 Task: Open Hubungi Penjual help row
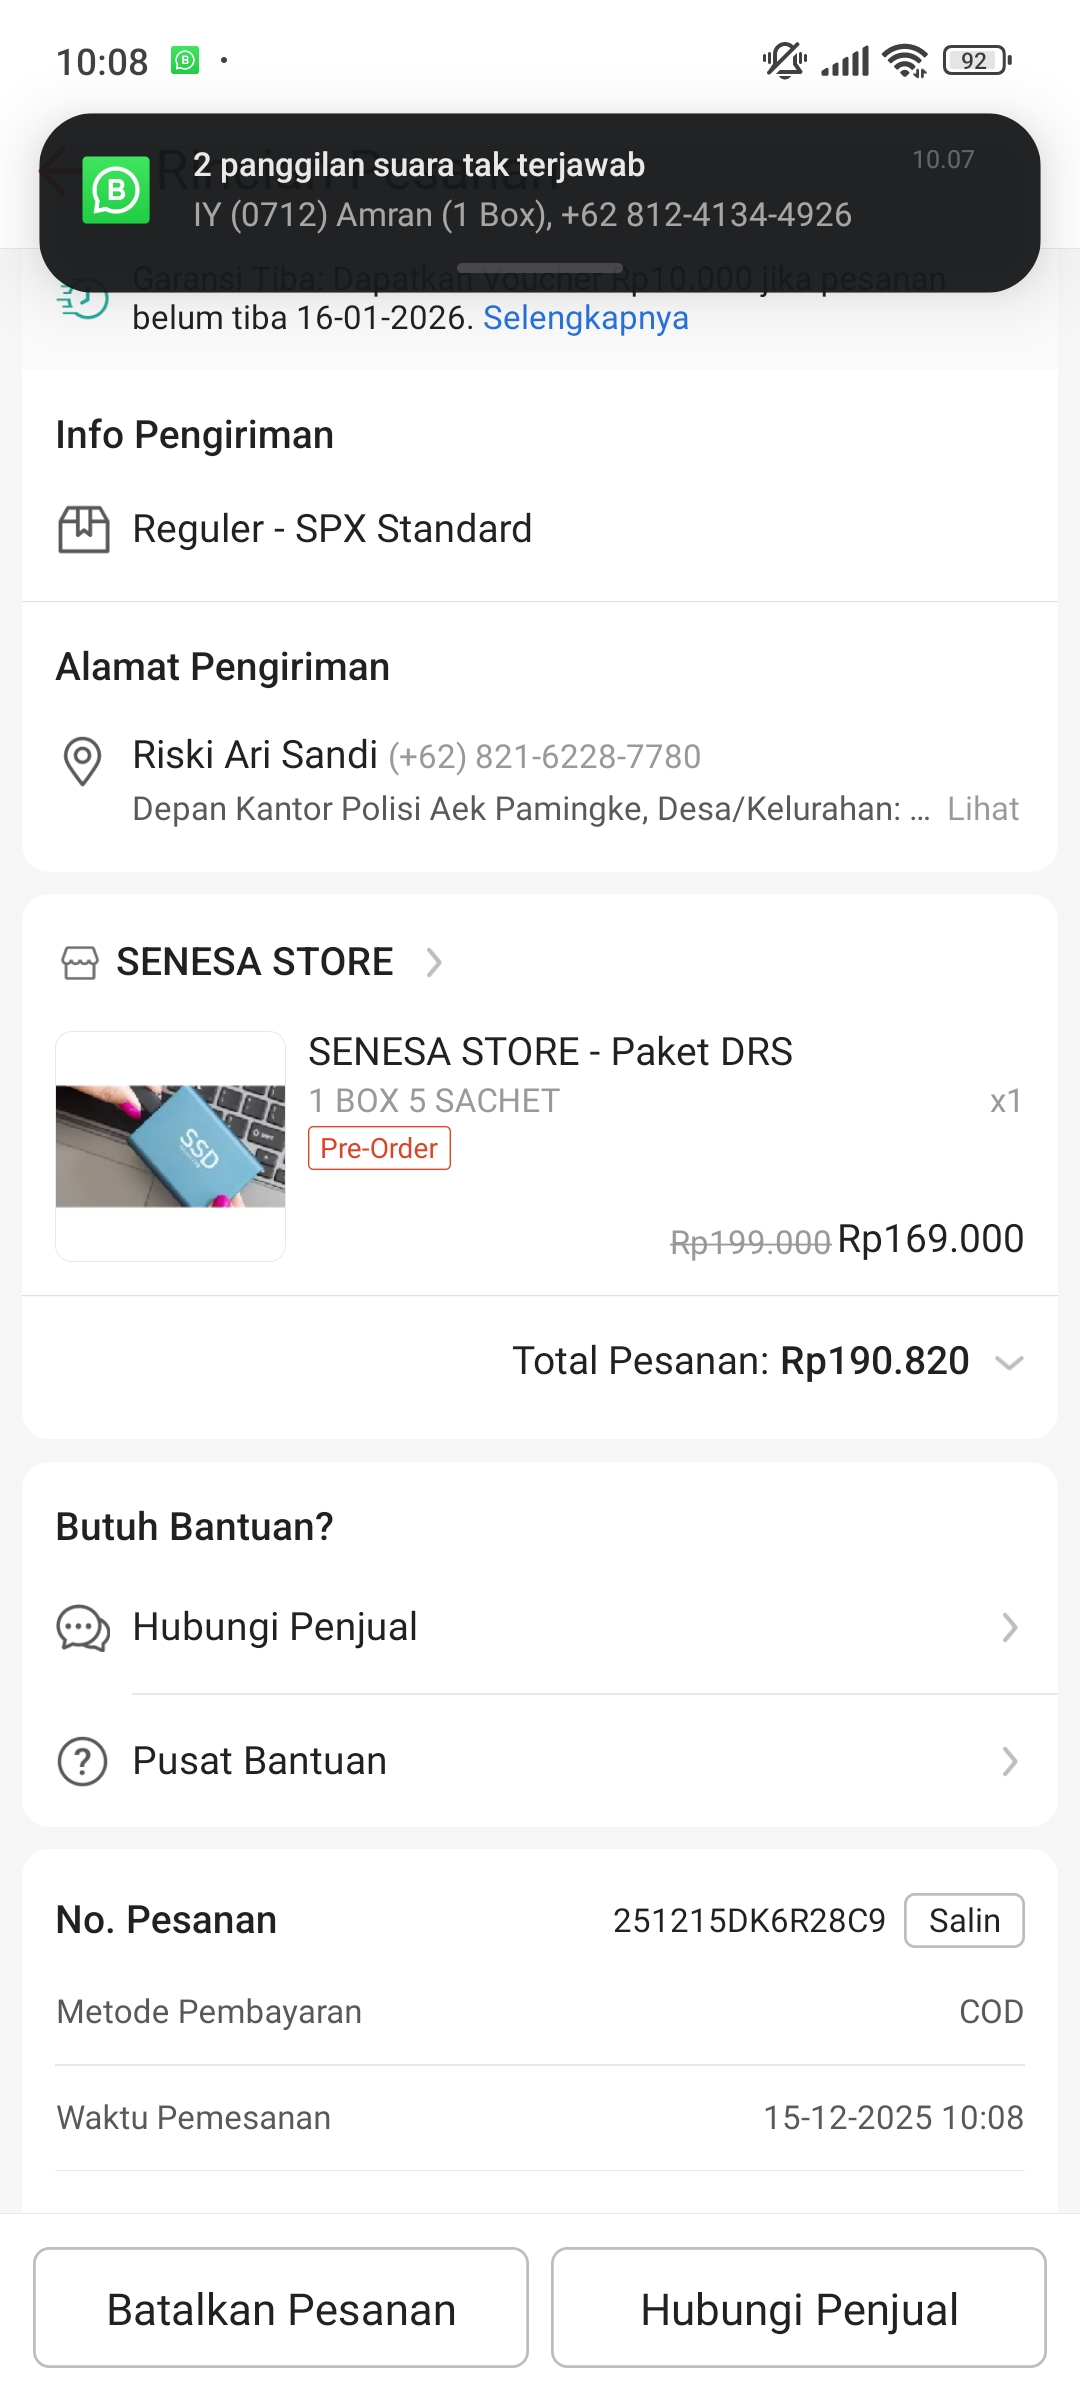(540, 1628)
